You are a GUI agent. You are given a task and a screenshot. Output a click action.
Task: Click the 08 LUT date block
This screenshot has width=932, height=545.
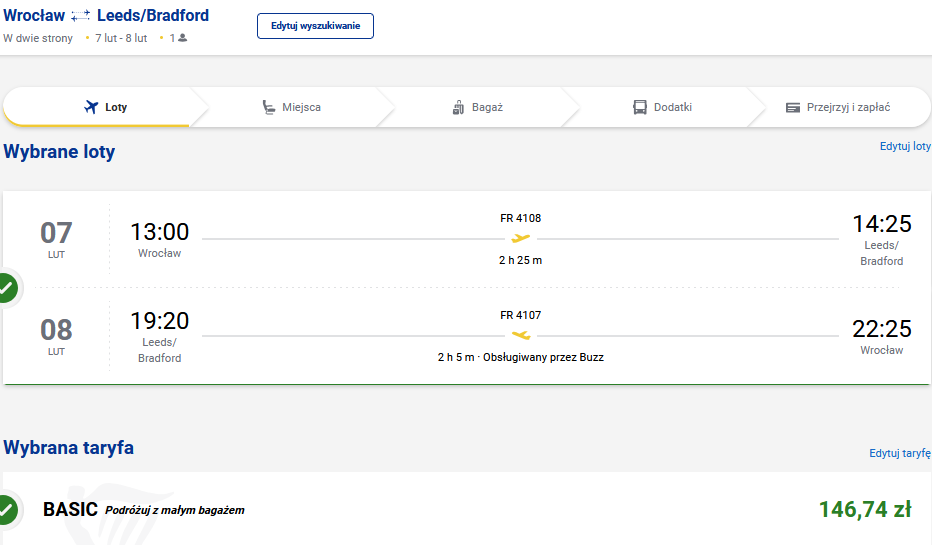click(56, 336)
